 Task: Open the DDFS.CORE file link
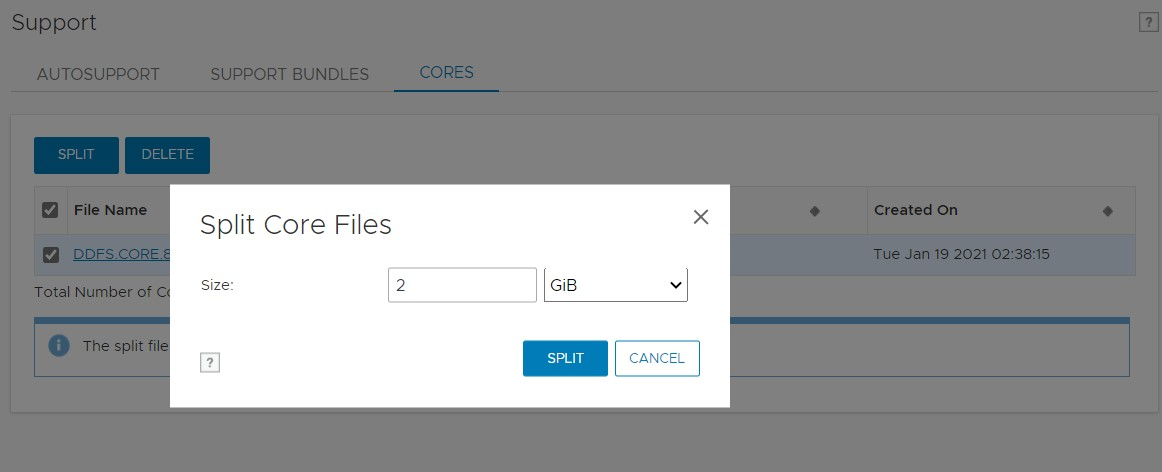(120, 255)
